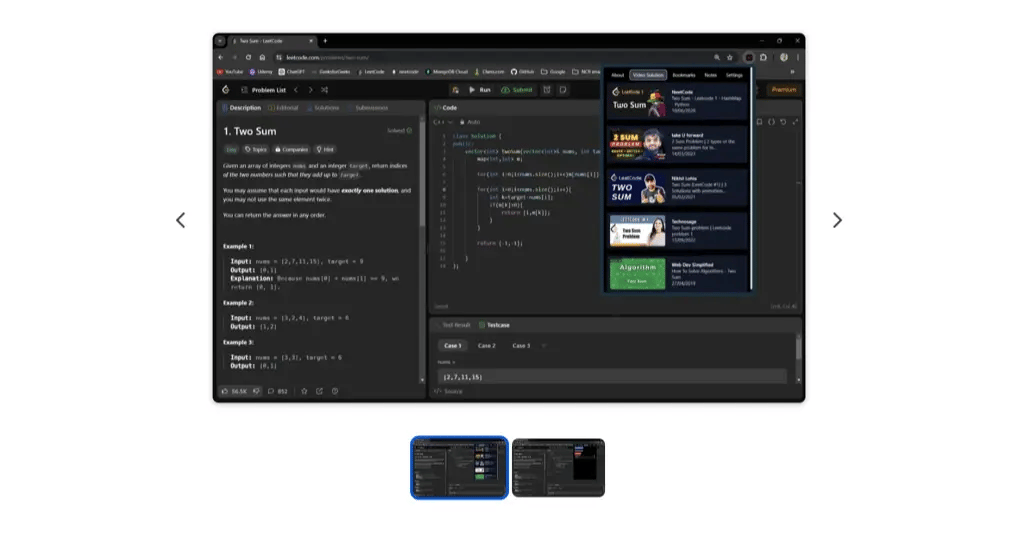Click the help question-mark icon

pos(335,391)
